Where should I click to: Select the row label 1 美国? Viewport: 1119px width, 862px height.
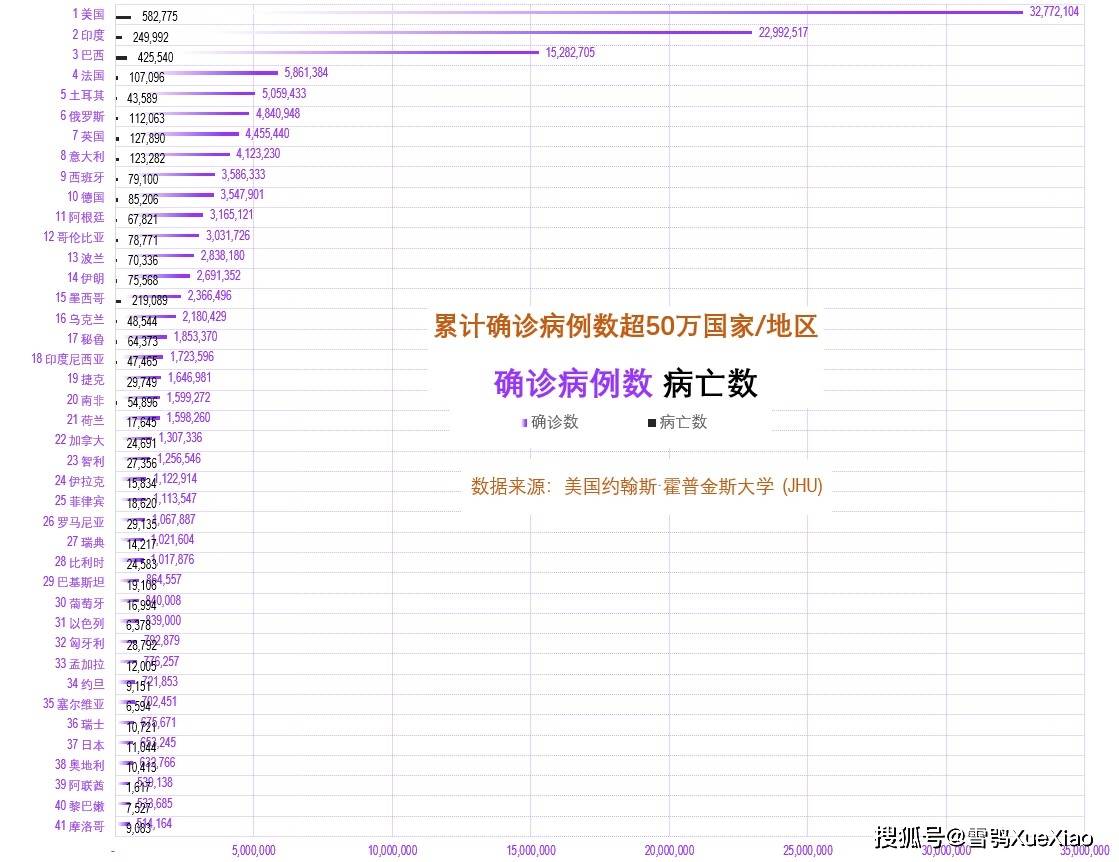coord(88,14)
